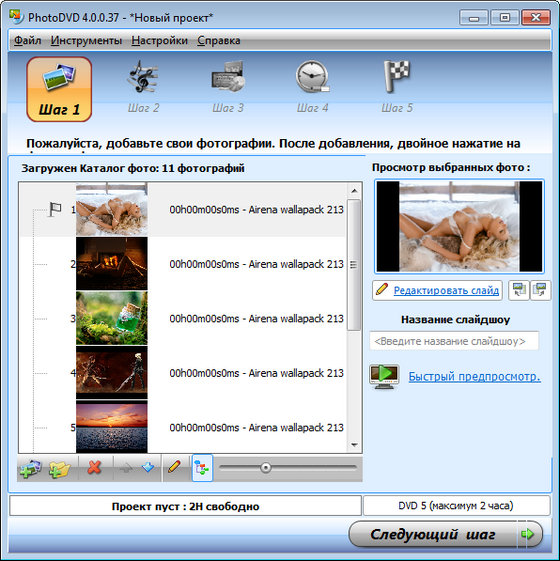Click the quick preview monitor icon

click(x=384, y=376)
